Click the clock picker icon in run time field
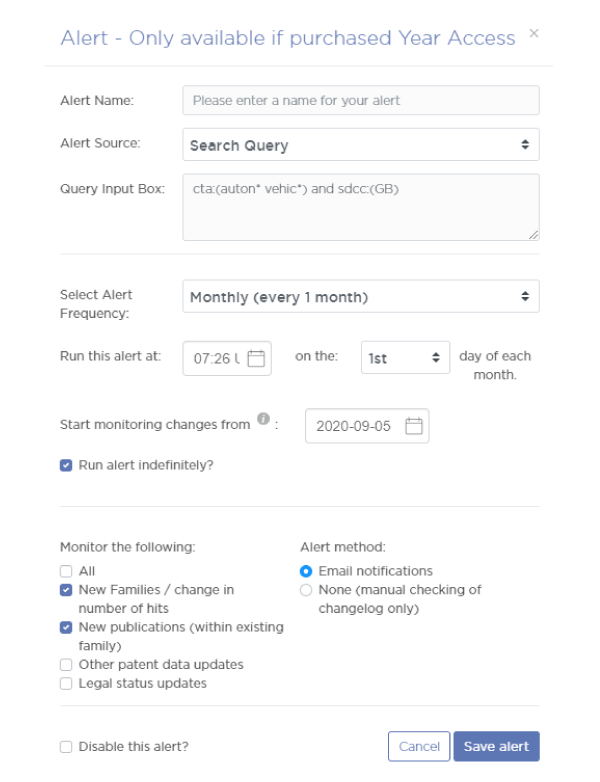This screenshot has height=782, width=600. click(x=256, y=358)
